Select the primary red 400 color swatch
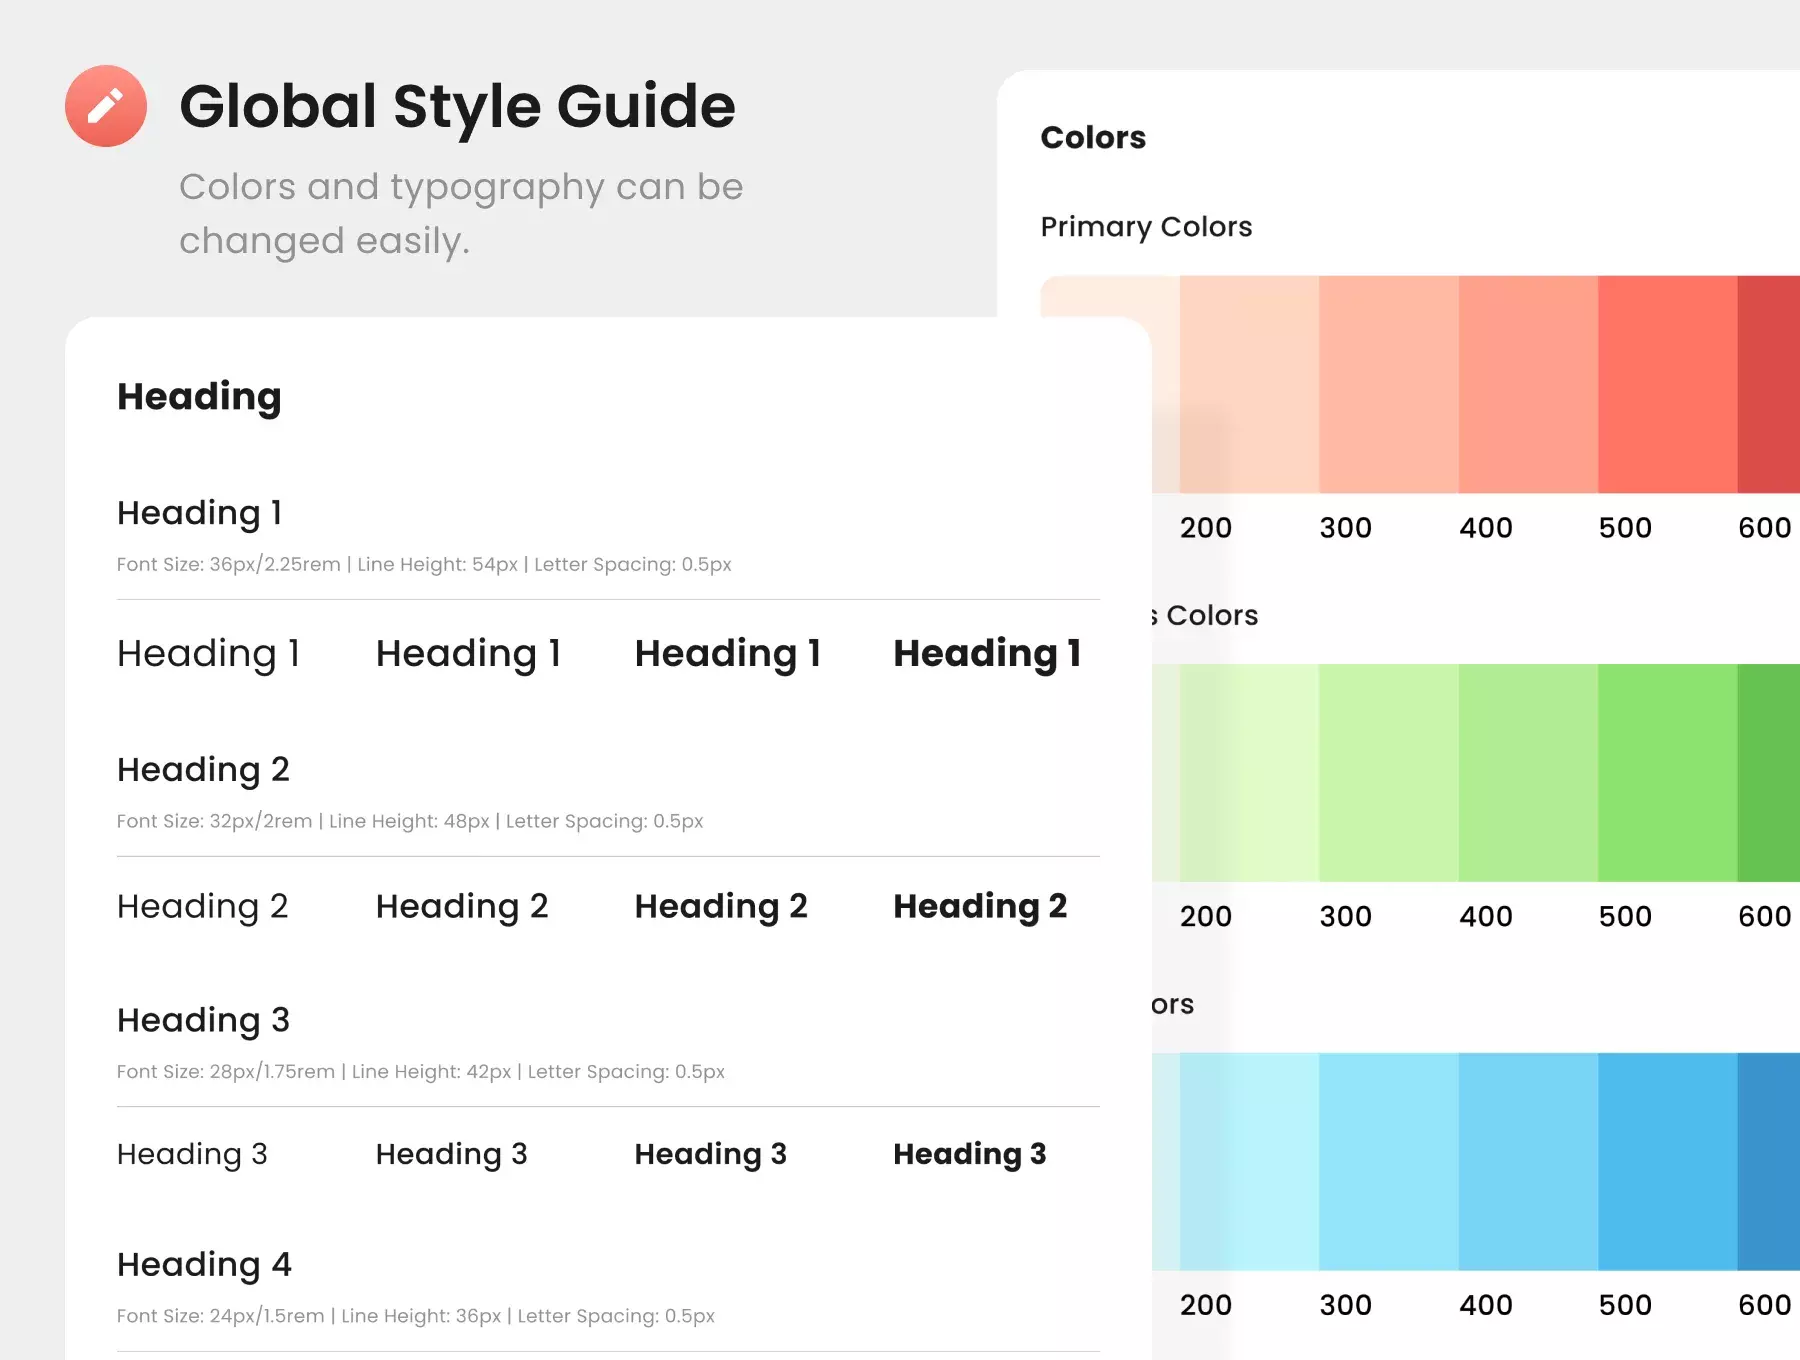The image size is (1800, 1360). [x=1528, y=384]
